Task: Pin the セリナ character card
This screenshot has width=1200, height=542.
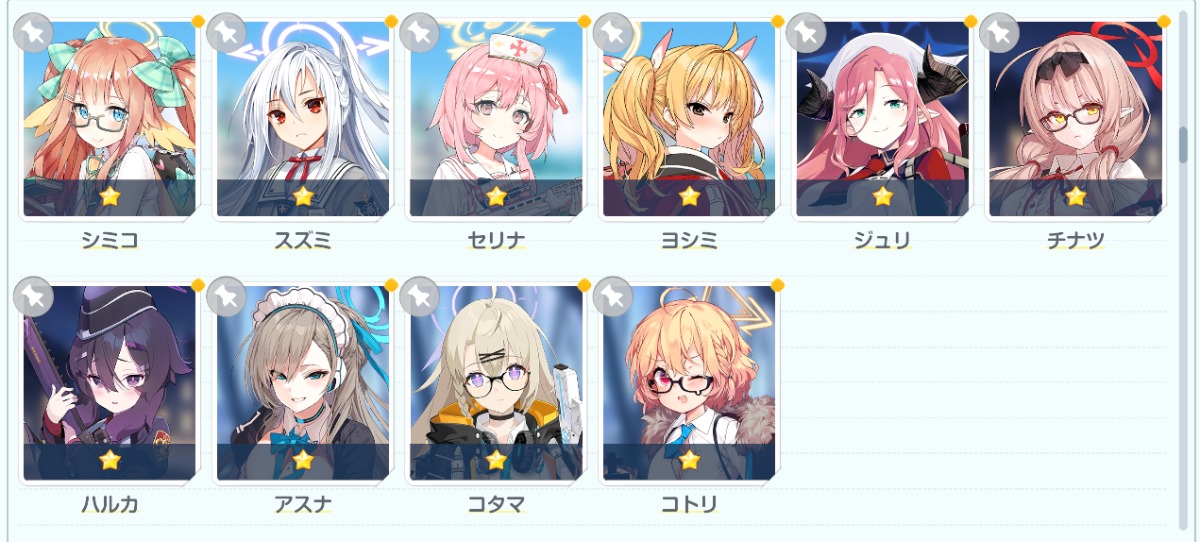Action: click(x=419, y=32)
